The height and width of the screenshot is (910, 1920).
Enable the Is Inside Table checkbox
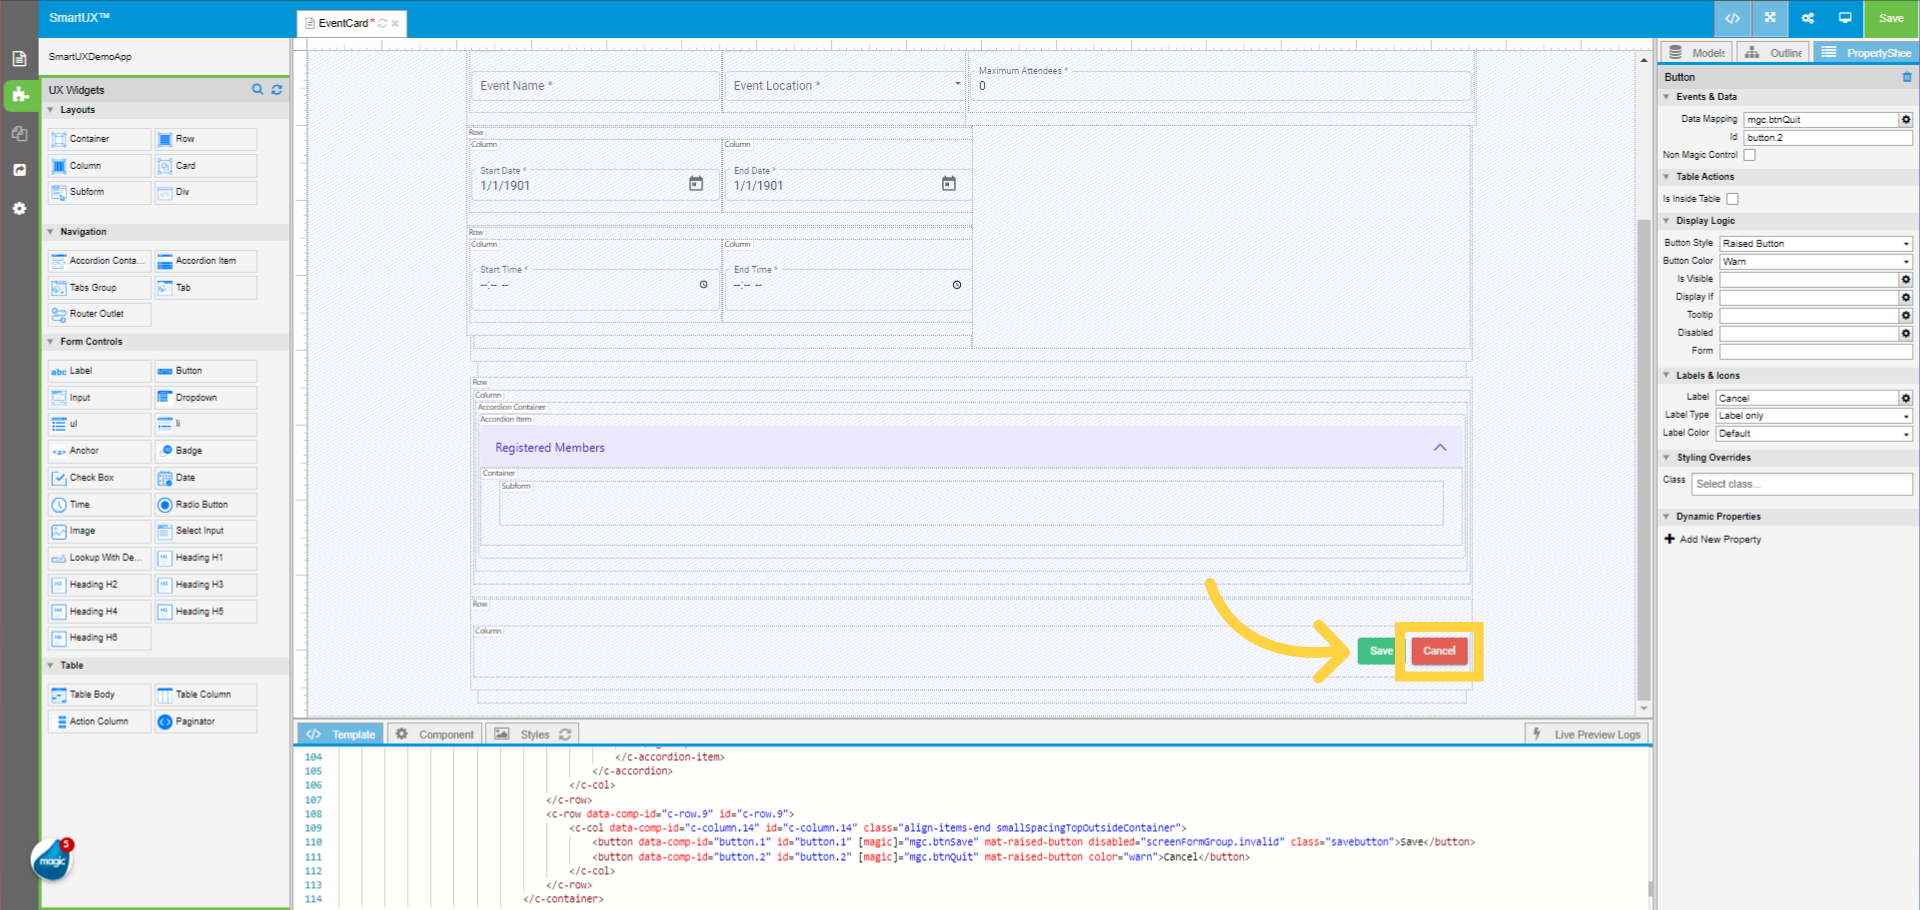pyautogui.click(x=1733, y=199)
